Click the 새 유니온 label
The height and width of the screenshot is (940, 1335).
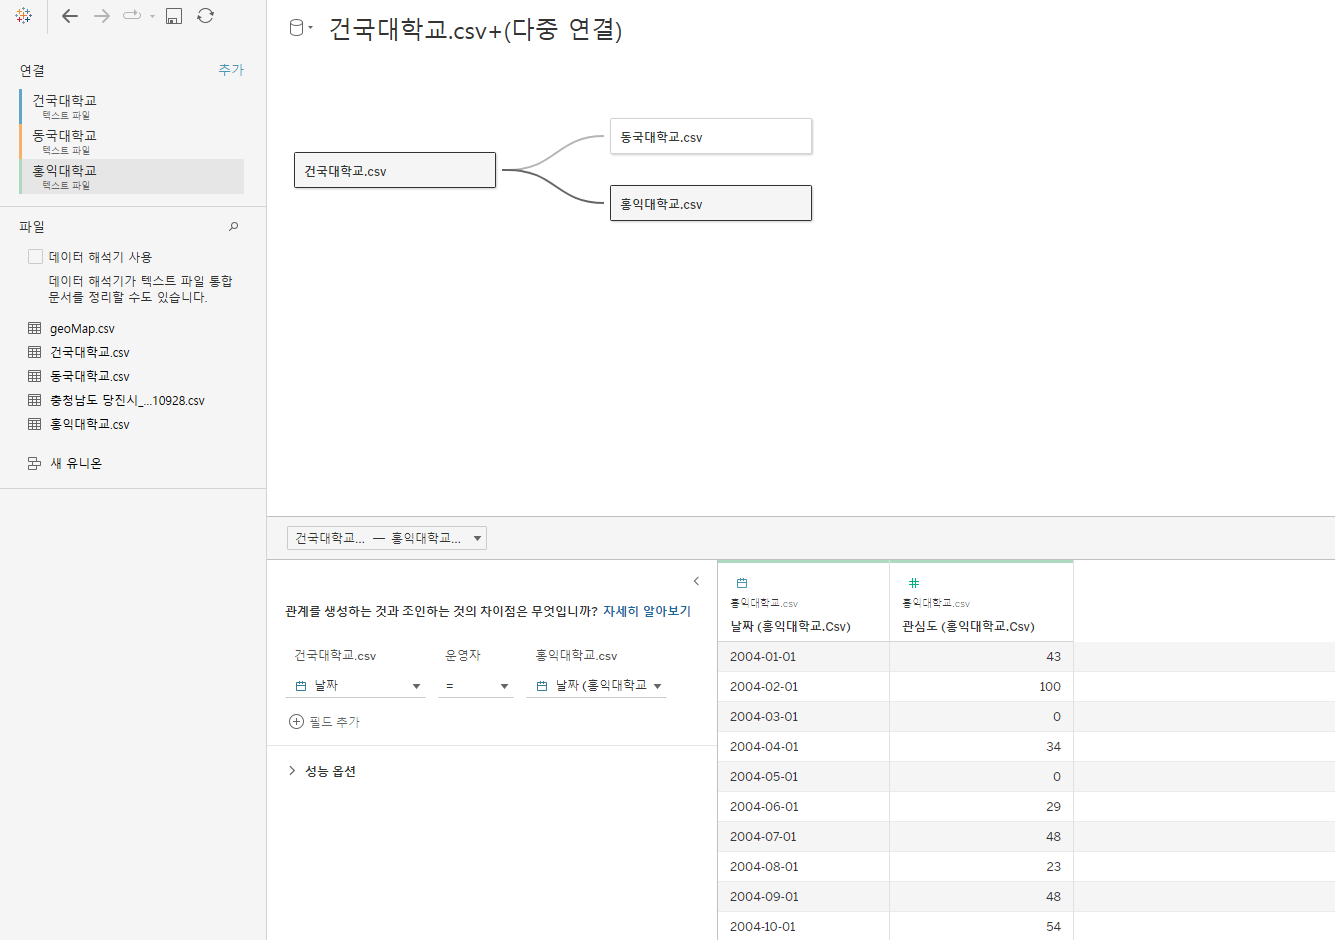[76, 463]
